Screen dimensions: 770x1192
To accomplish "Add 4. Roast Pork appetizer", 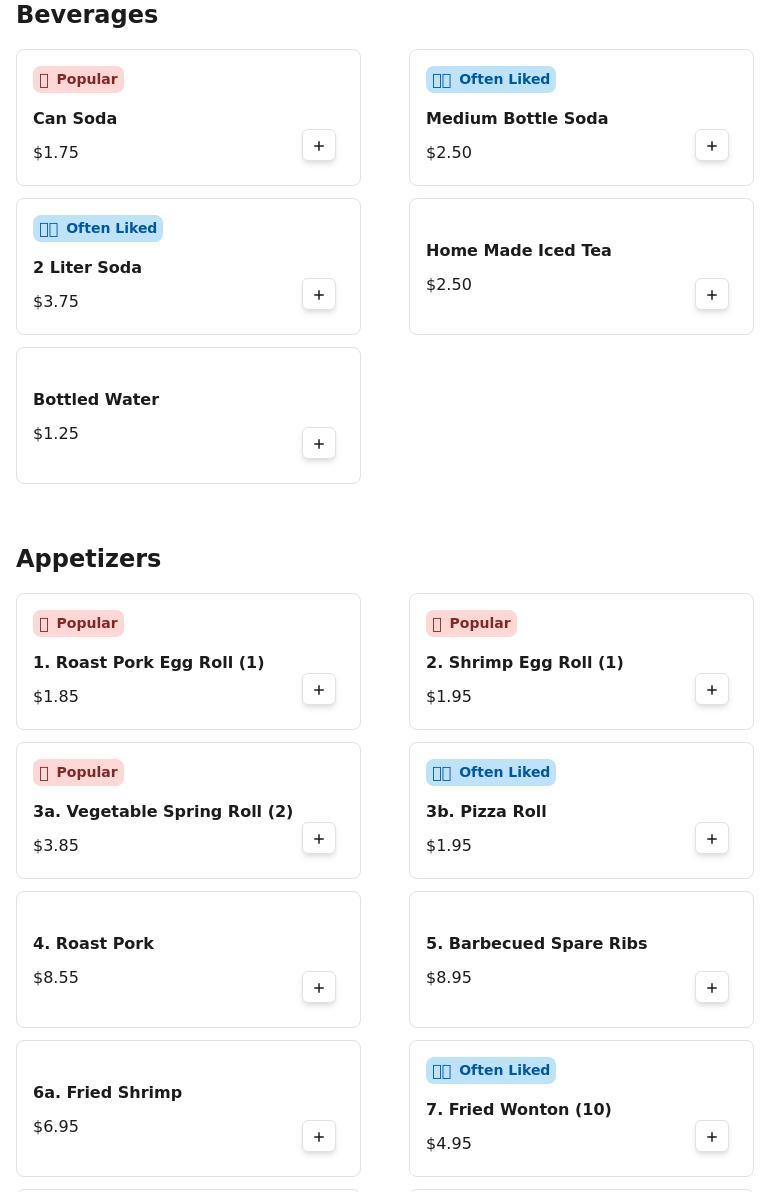I will pyautogui.click(x=319, y=988).
